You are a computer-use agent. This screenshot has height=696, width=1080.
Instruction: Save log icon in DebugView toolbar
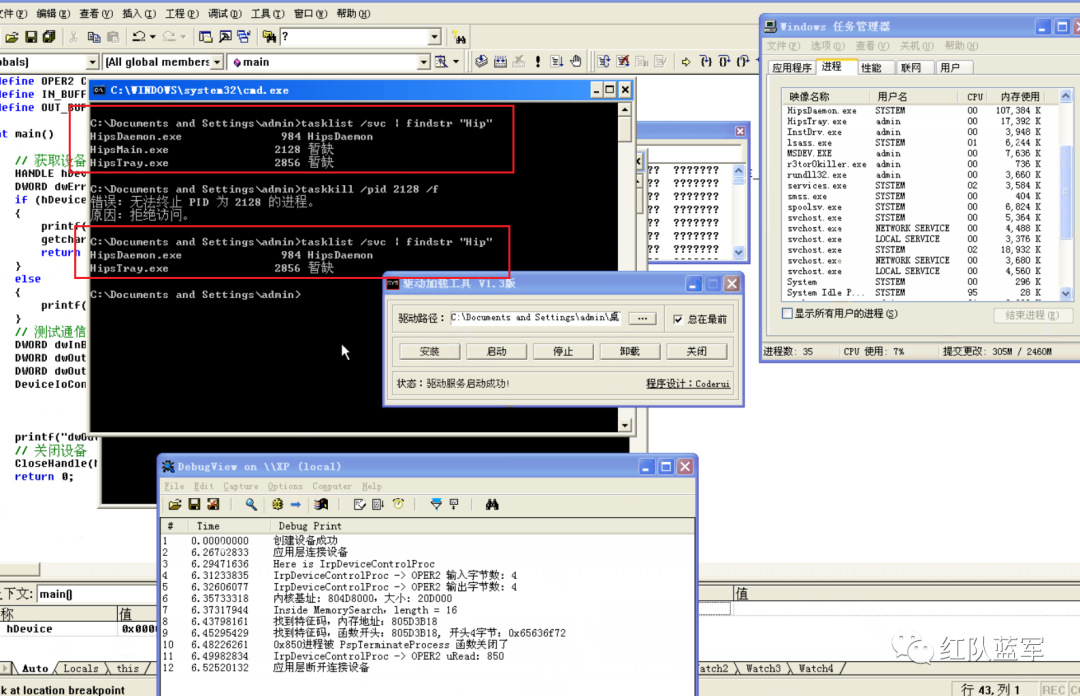[194, 504]
